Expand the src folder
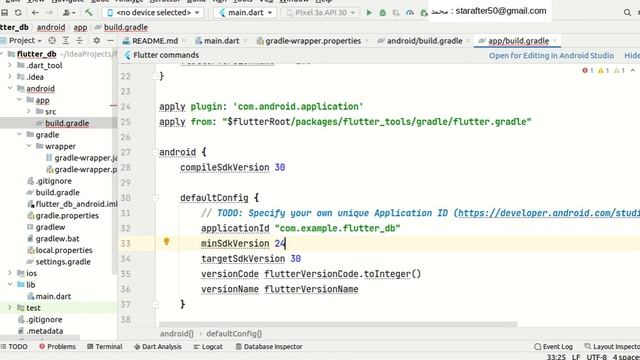This screenshot has height=360, width=640. click(29, 111)
